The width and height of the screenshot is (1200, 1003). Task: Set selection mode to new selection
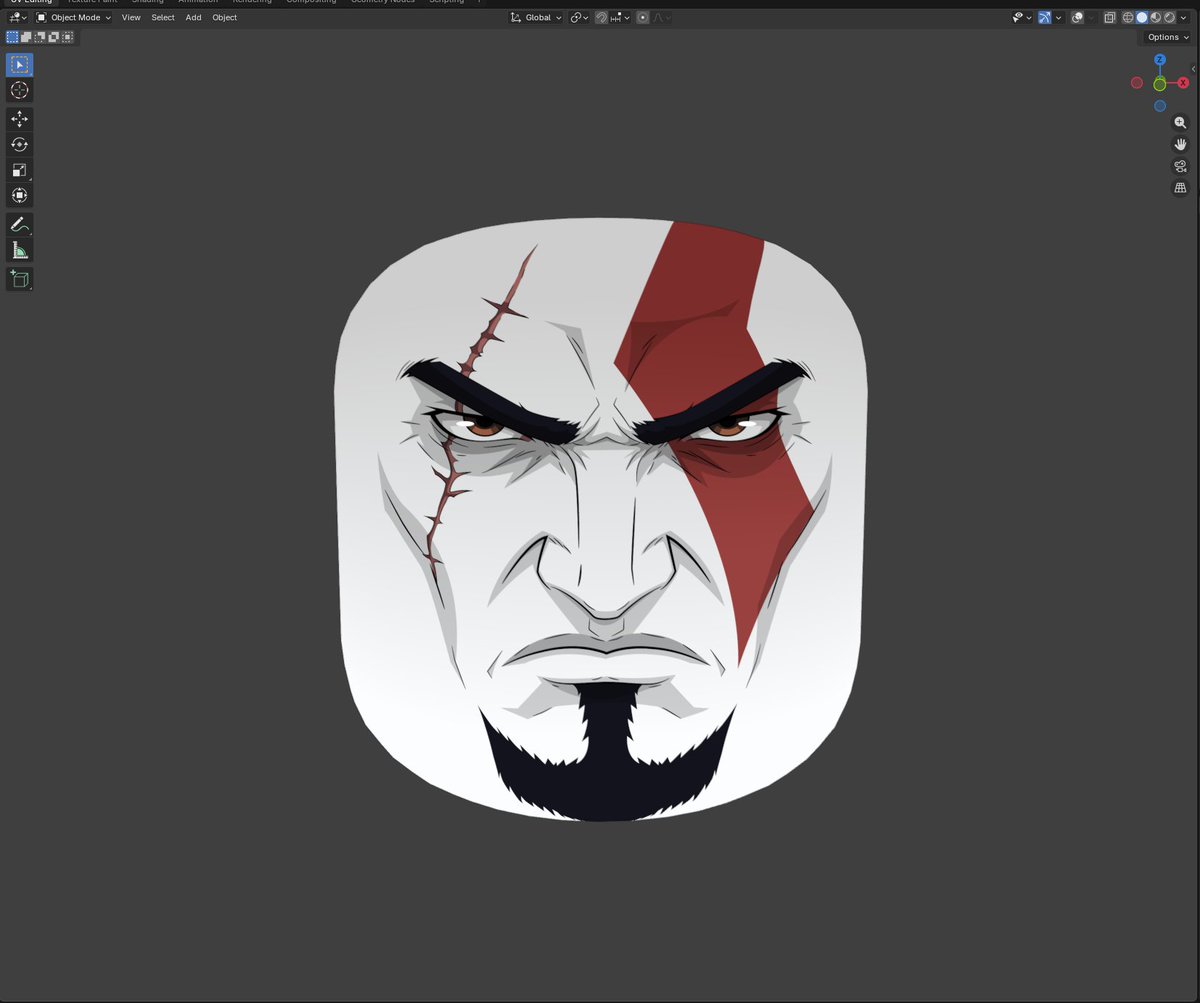12,37
